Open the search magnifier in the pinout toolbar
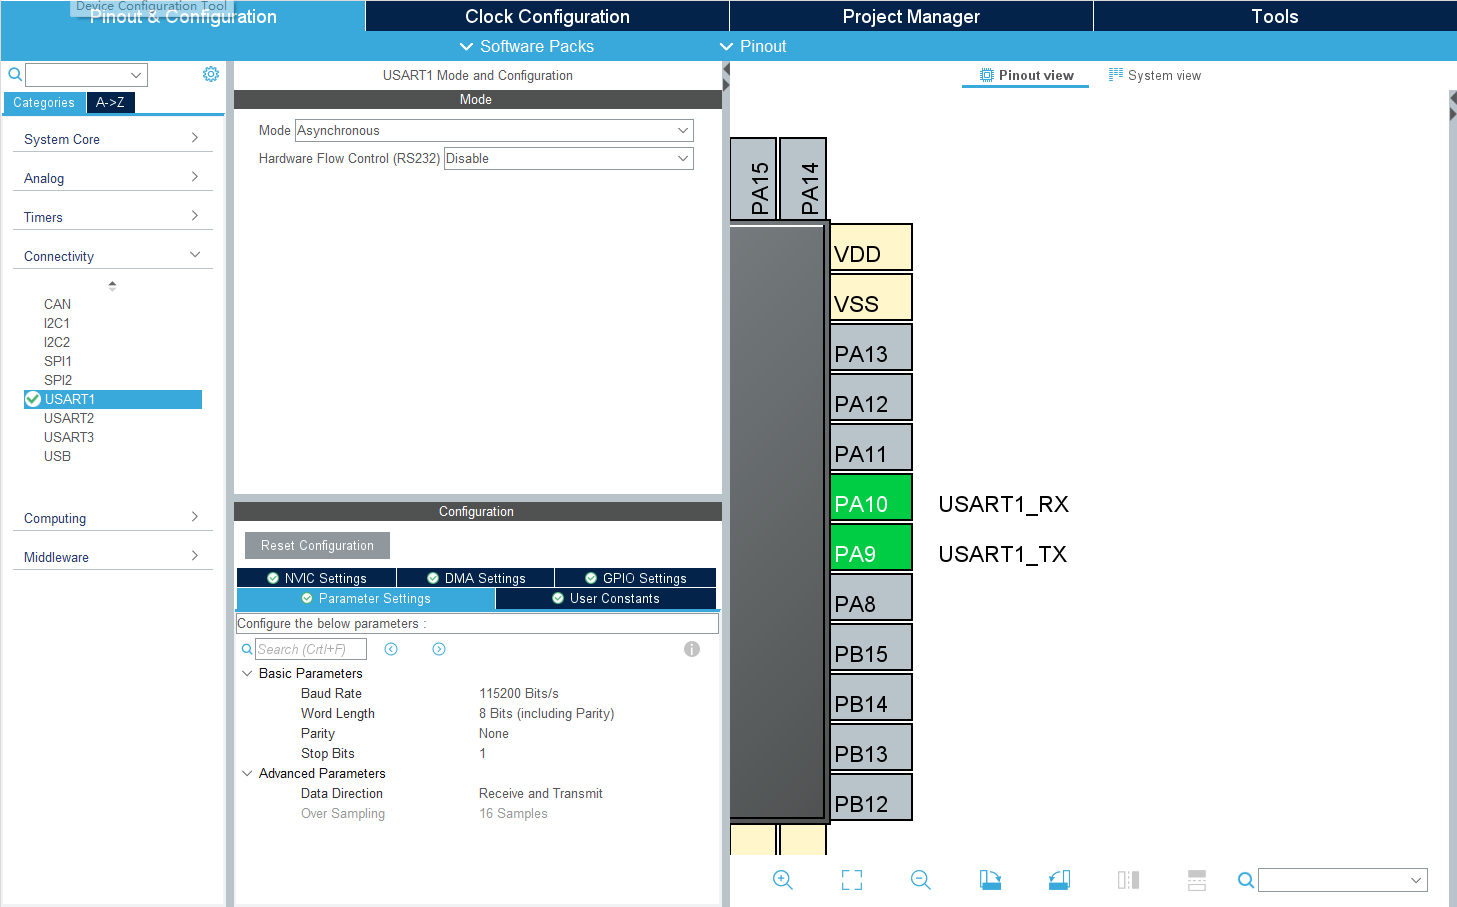Image resolution: width=1457 pixels, height=907 pixels. 1245,880
